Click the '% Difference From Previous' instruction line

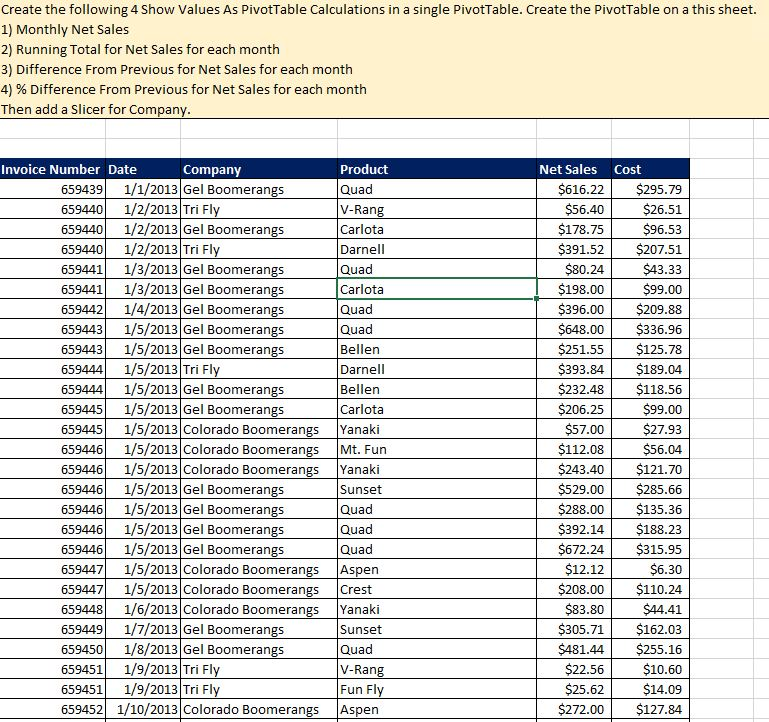click(x=184, y=90)
